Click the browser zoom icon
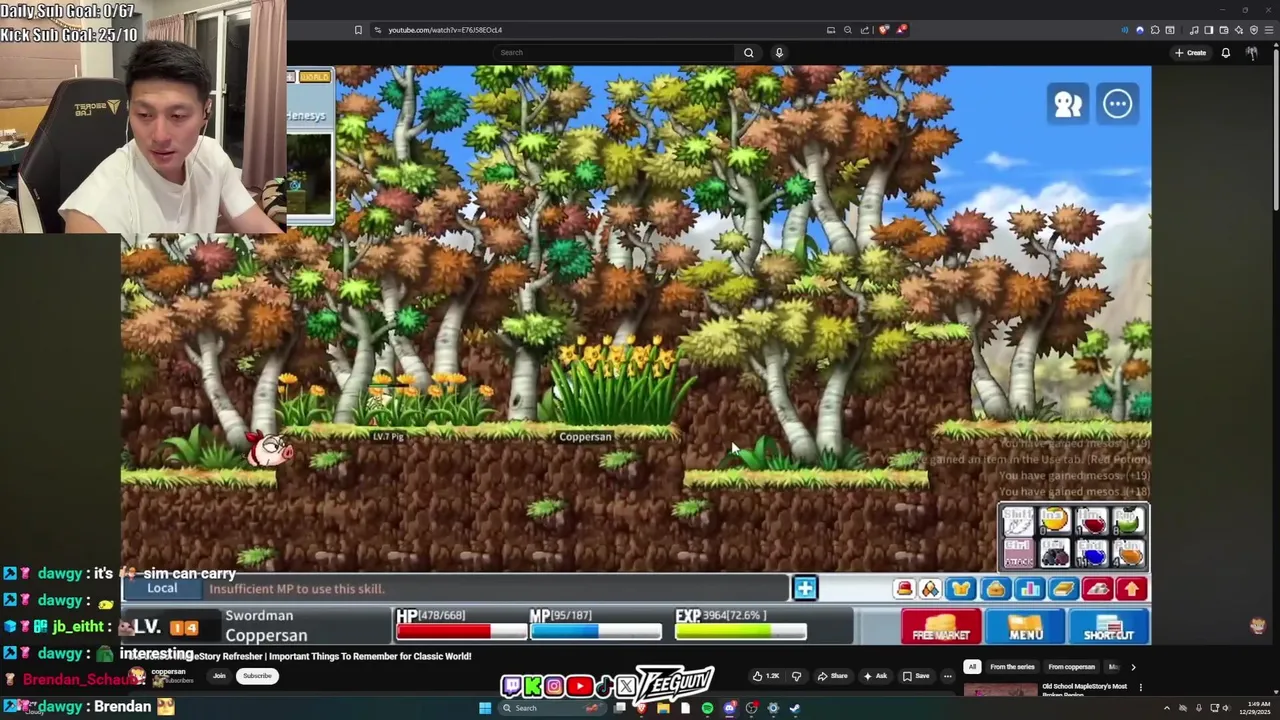The width and height of the screenshot is (1280, 720). point(848,30)
